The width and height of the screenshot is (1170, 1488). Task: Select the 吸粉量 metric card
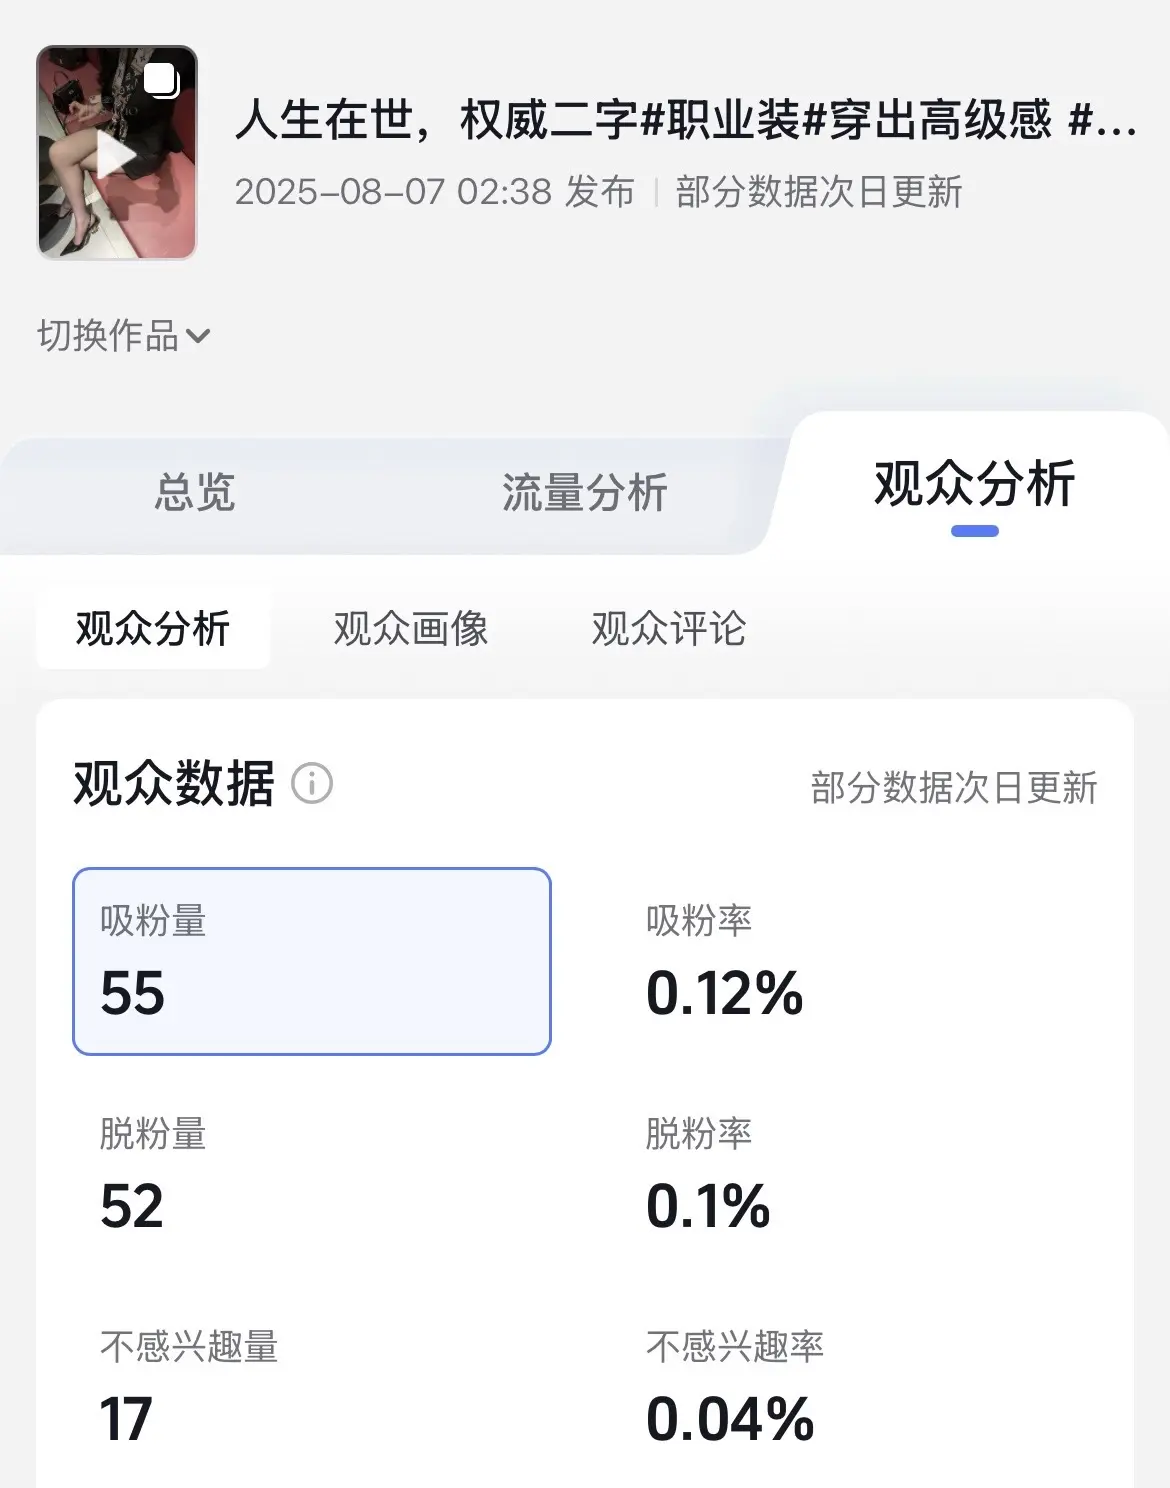pyautogui.click(x=311, y=961)
